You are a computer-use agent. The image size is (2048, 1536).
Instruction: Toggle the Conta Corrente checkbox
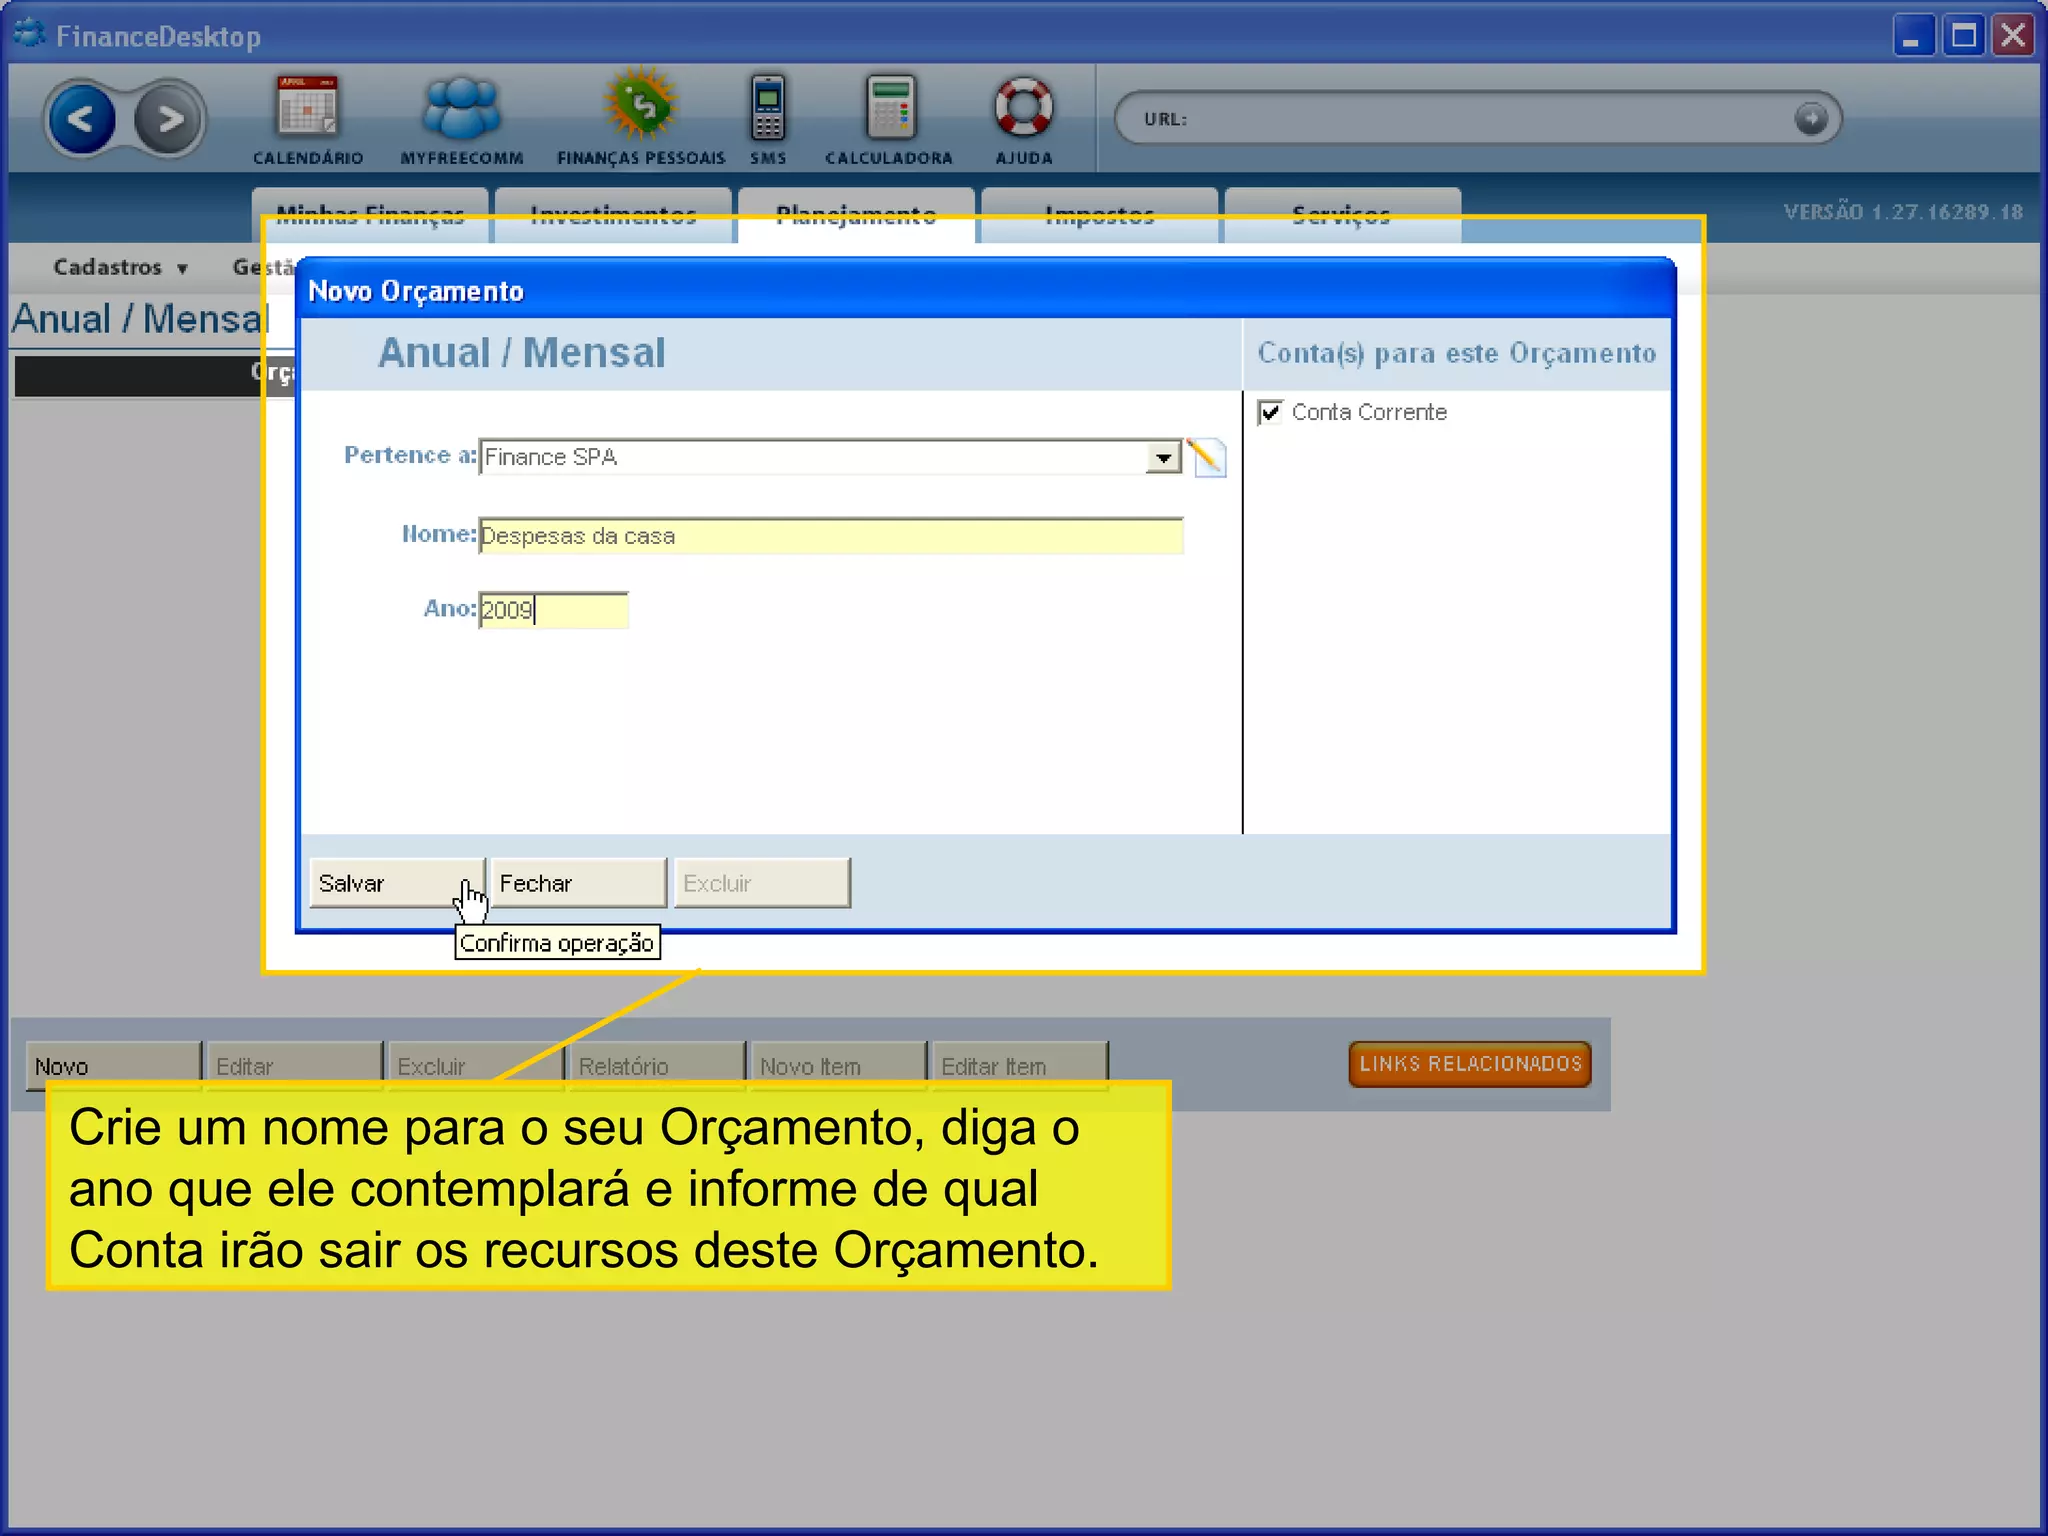tap(1270, 412)
